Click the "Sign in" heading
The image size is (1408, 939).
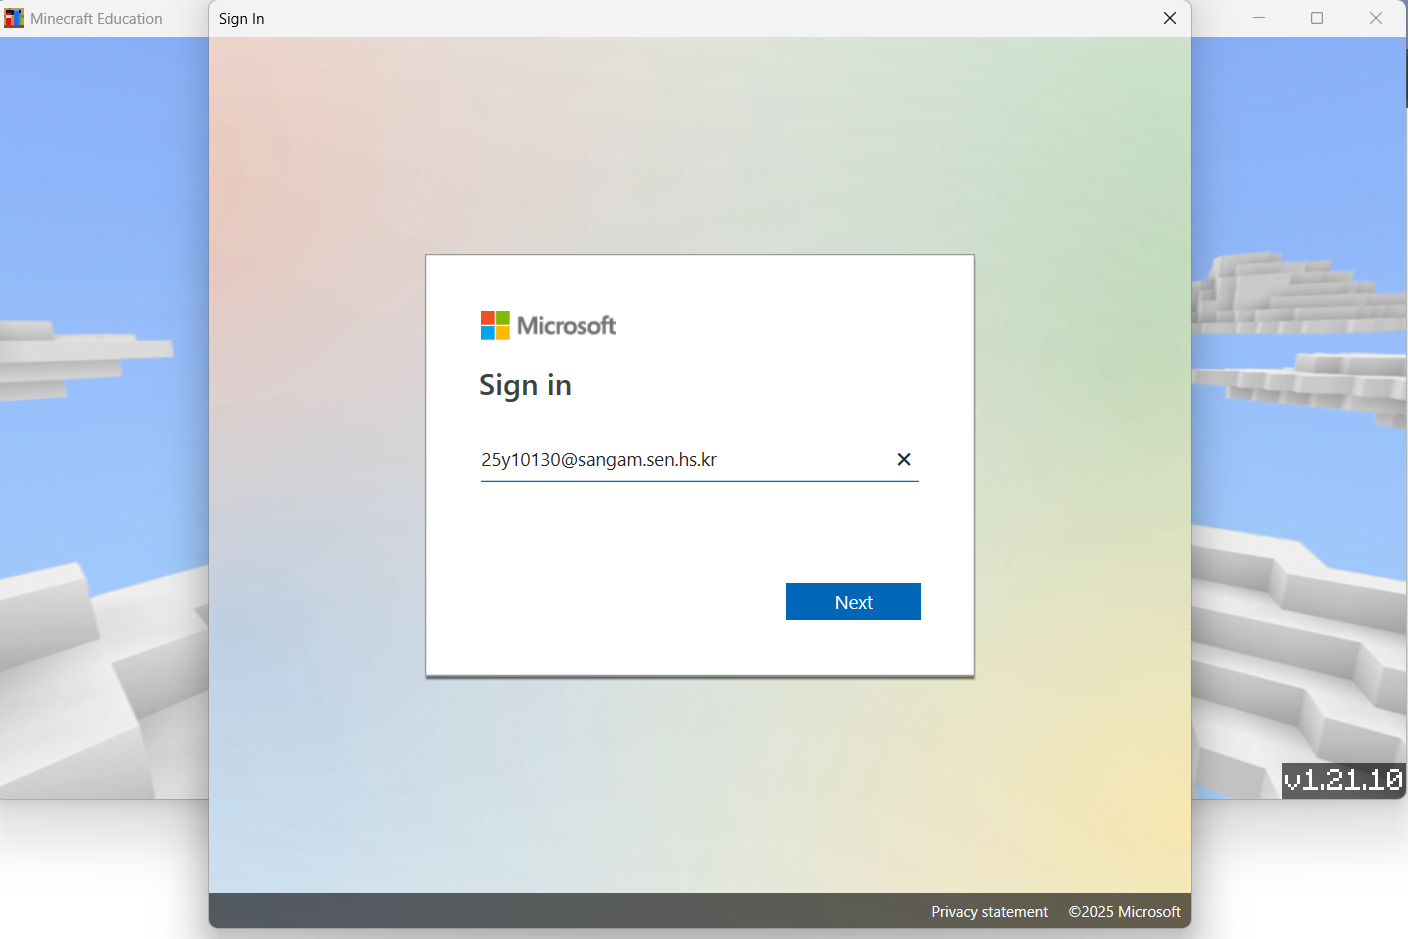(x=525, y=386)
